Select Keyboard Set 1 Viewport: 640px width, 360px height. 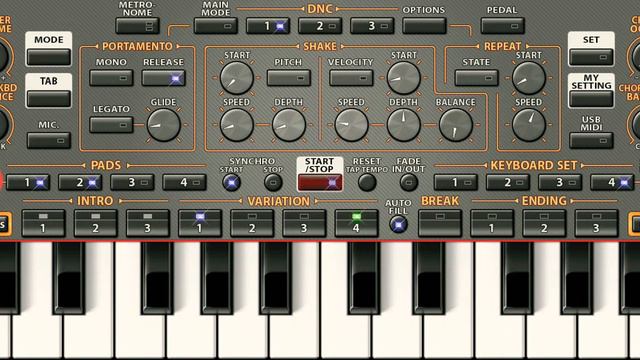[x=456, y=182]
